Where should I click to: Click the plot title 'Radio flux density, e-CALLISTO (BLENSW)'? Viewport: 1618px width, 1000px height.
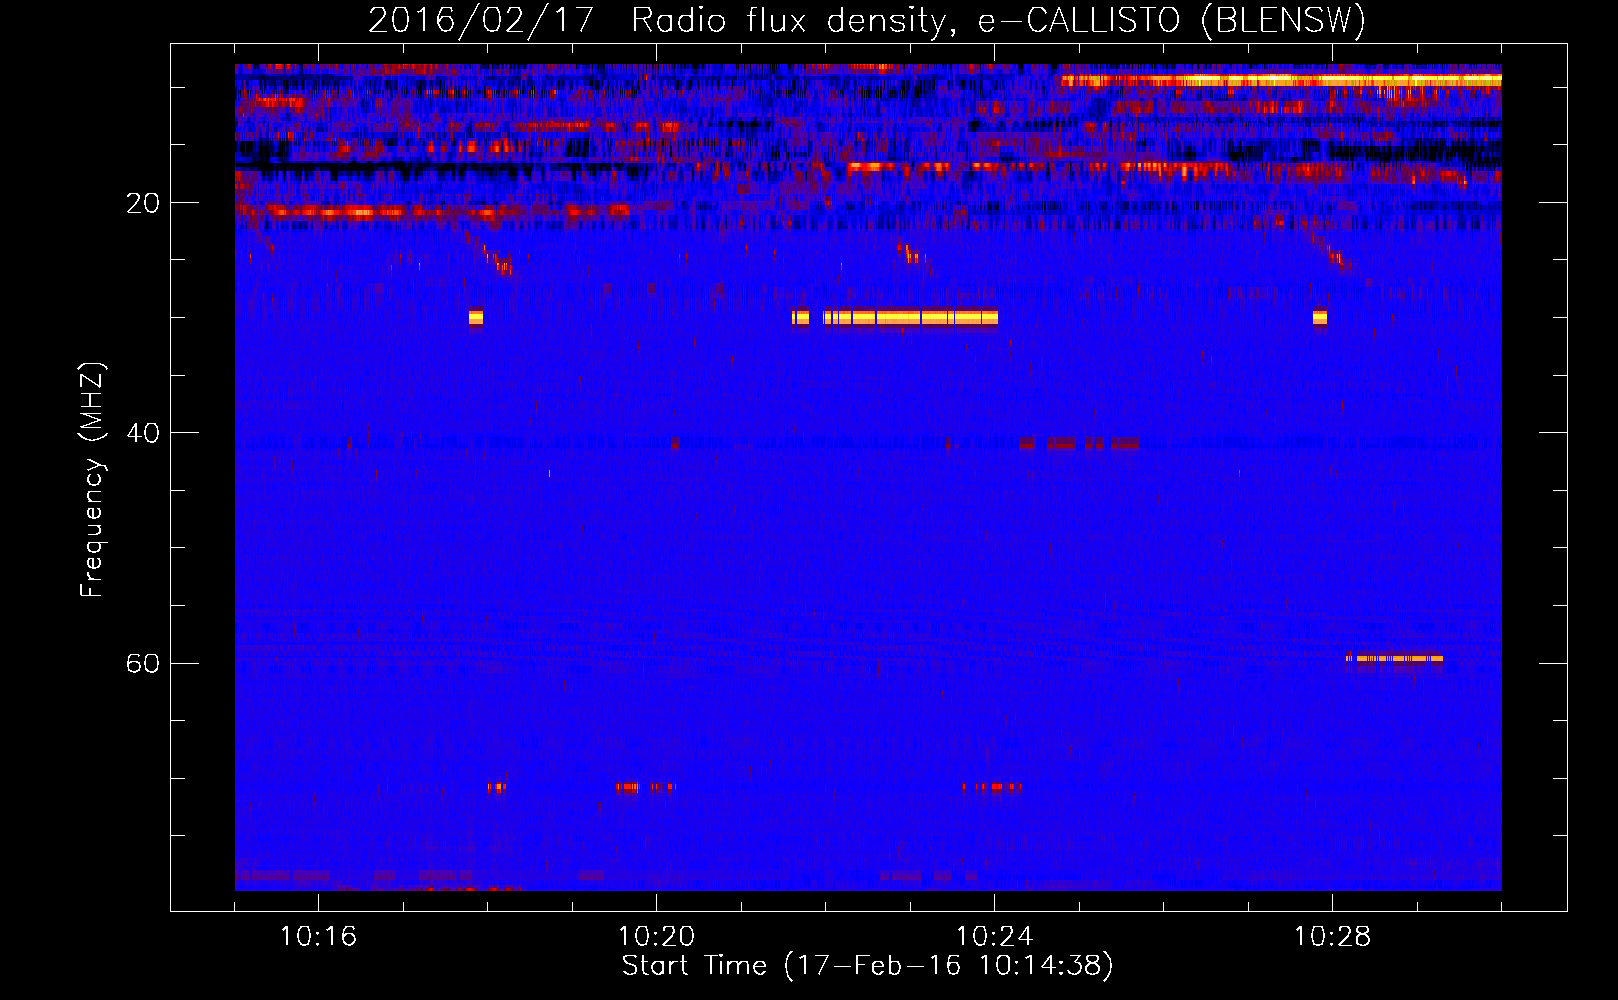click(998, 20)
